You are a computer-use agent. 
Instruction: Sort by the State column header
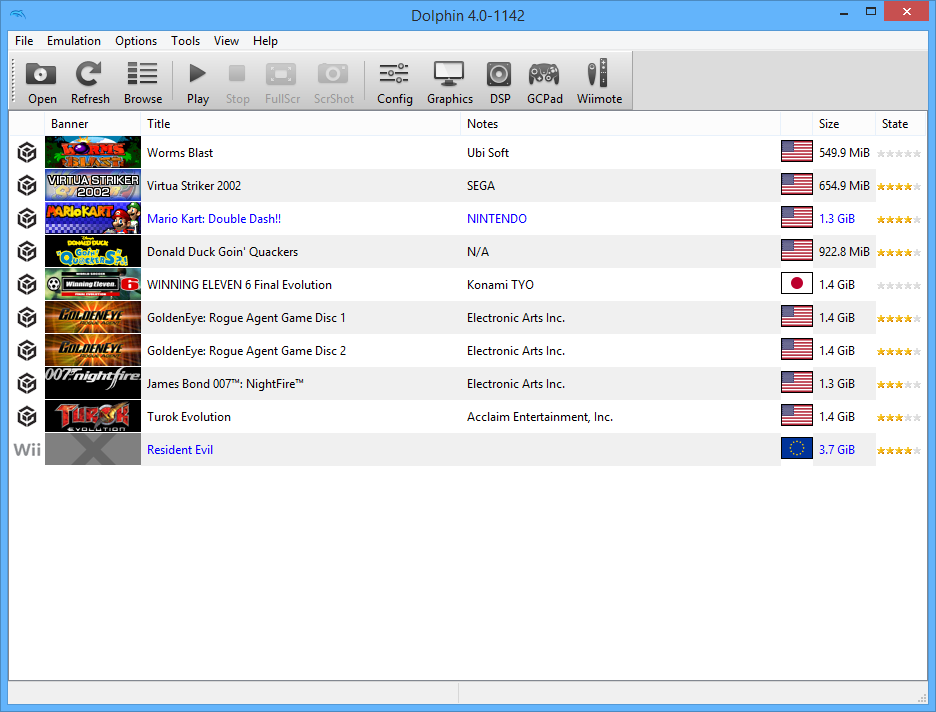900,124
